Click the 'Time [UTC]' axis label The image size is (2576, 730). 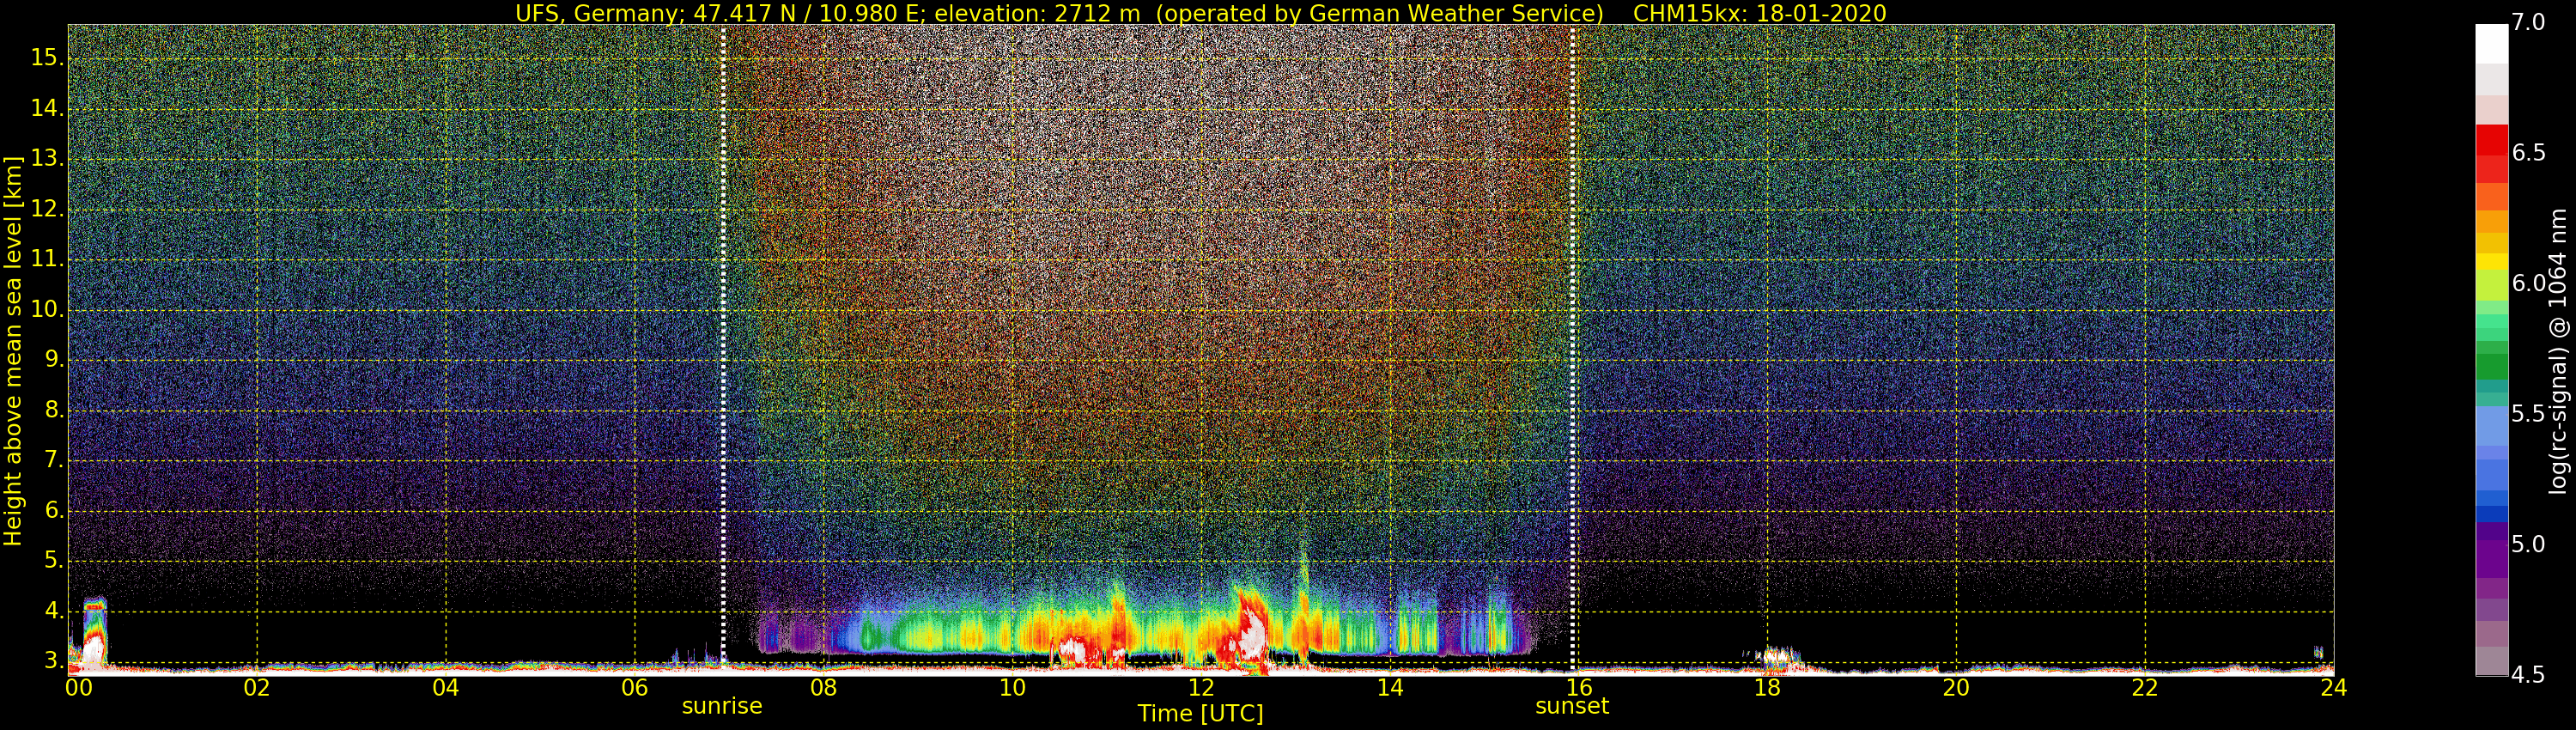[1200, 714]
